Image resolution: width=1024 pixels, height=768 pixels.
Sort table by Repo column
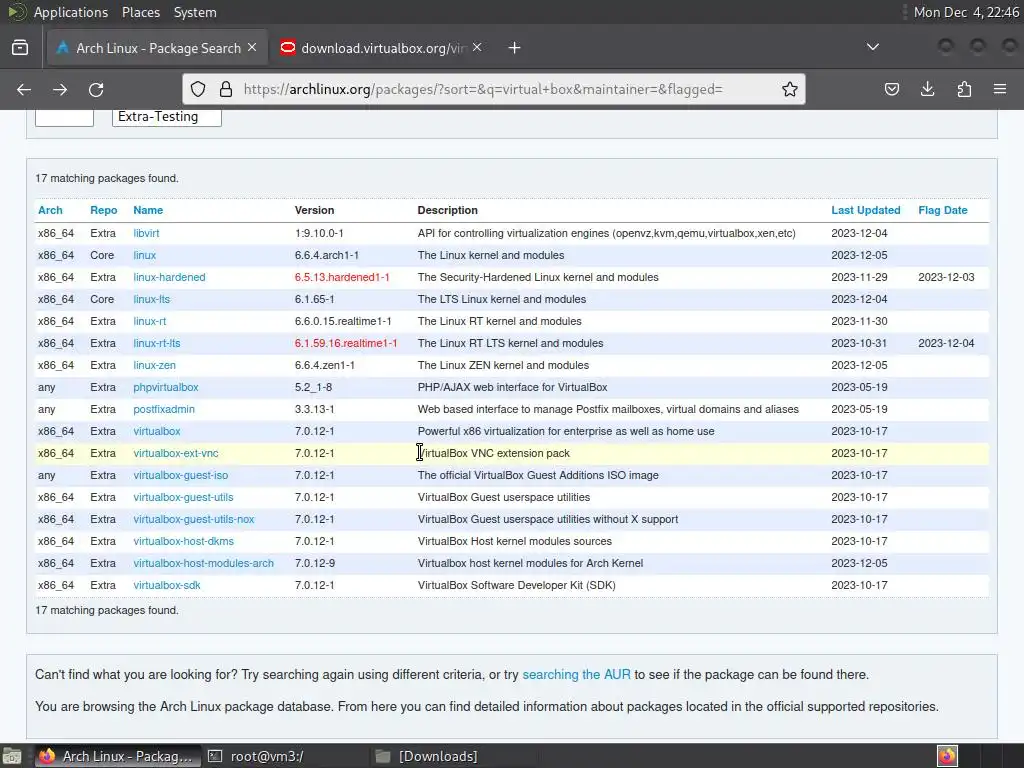click(103, 210)
